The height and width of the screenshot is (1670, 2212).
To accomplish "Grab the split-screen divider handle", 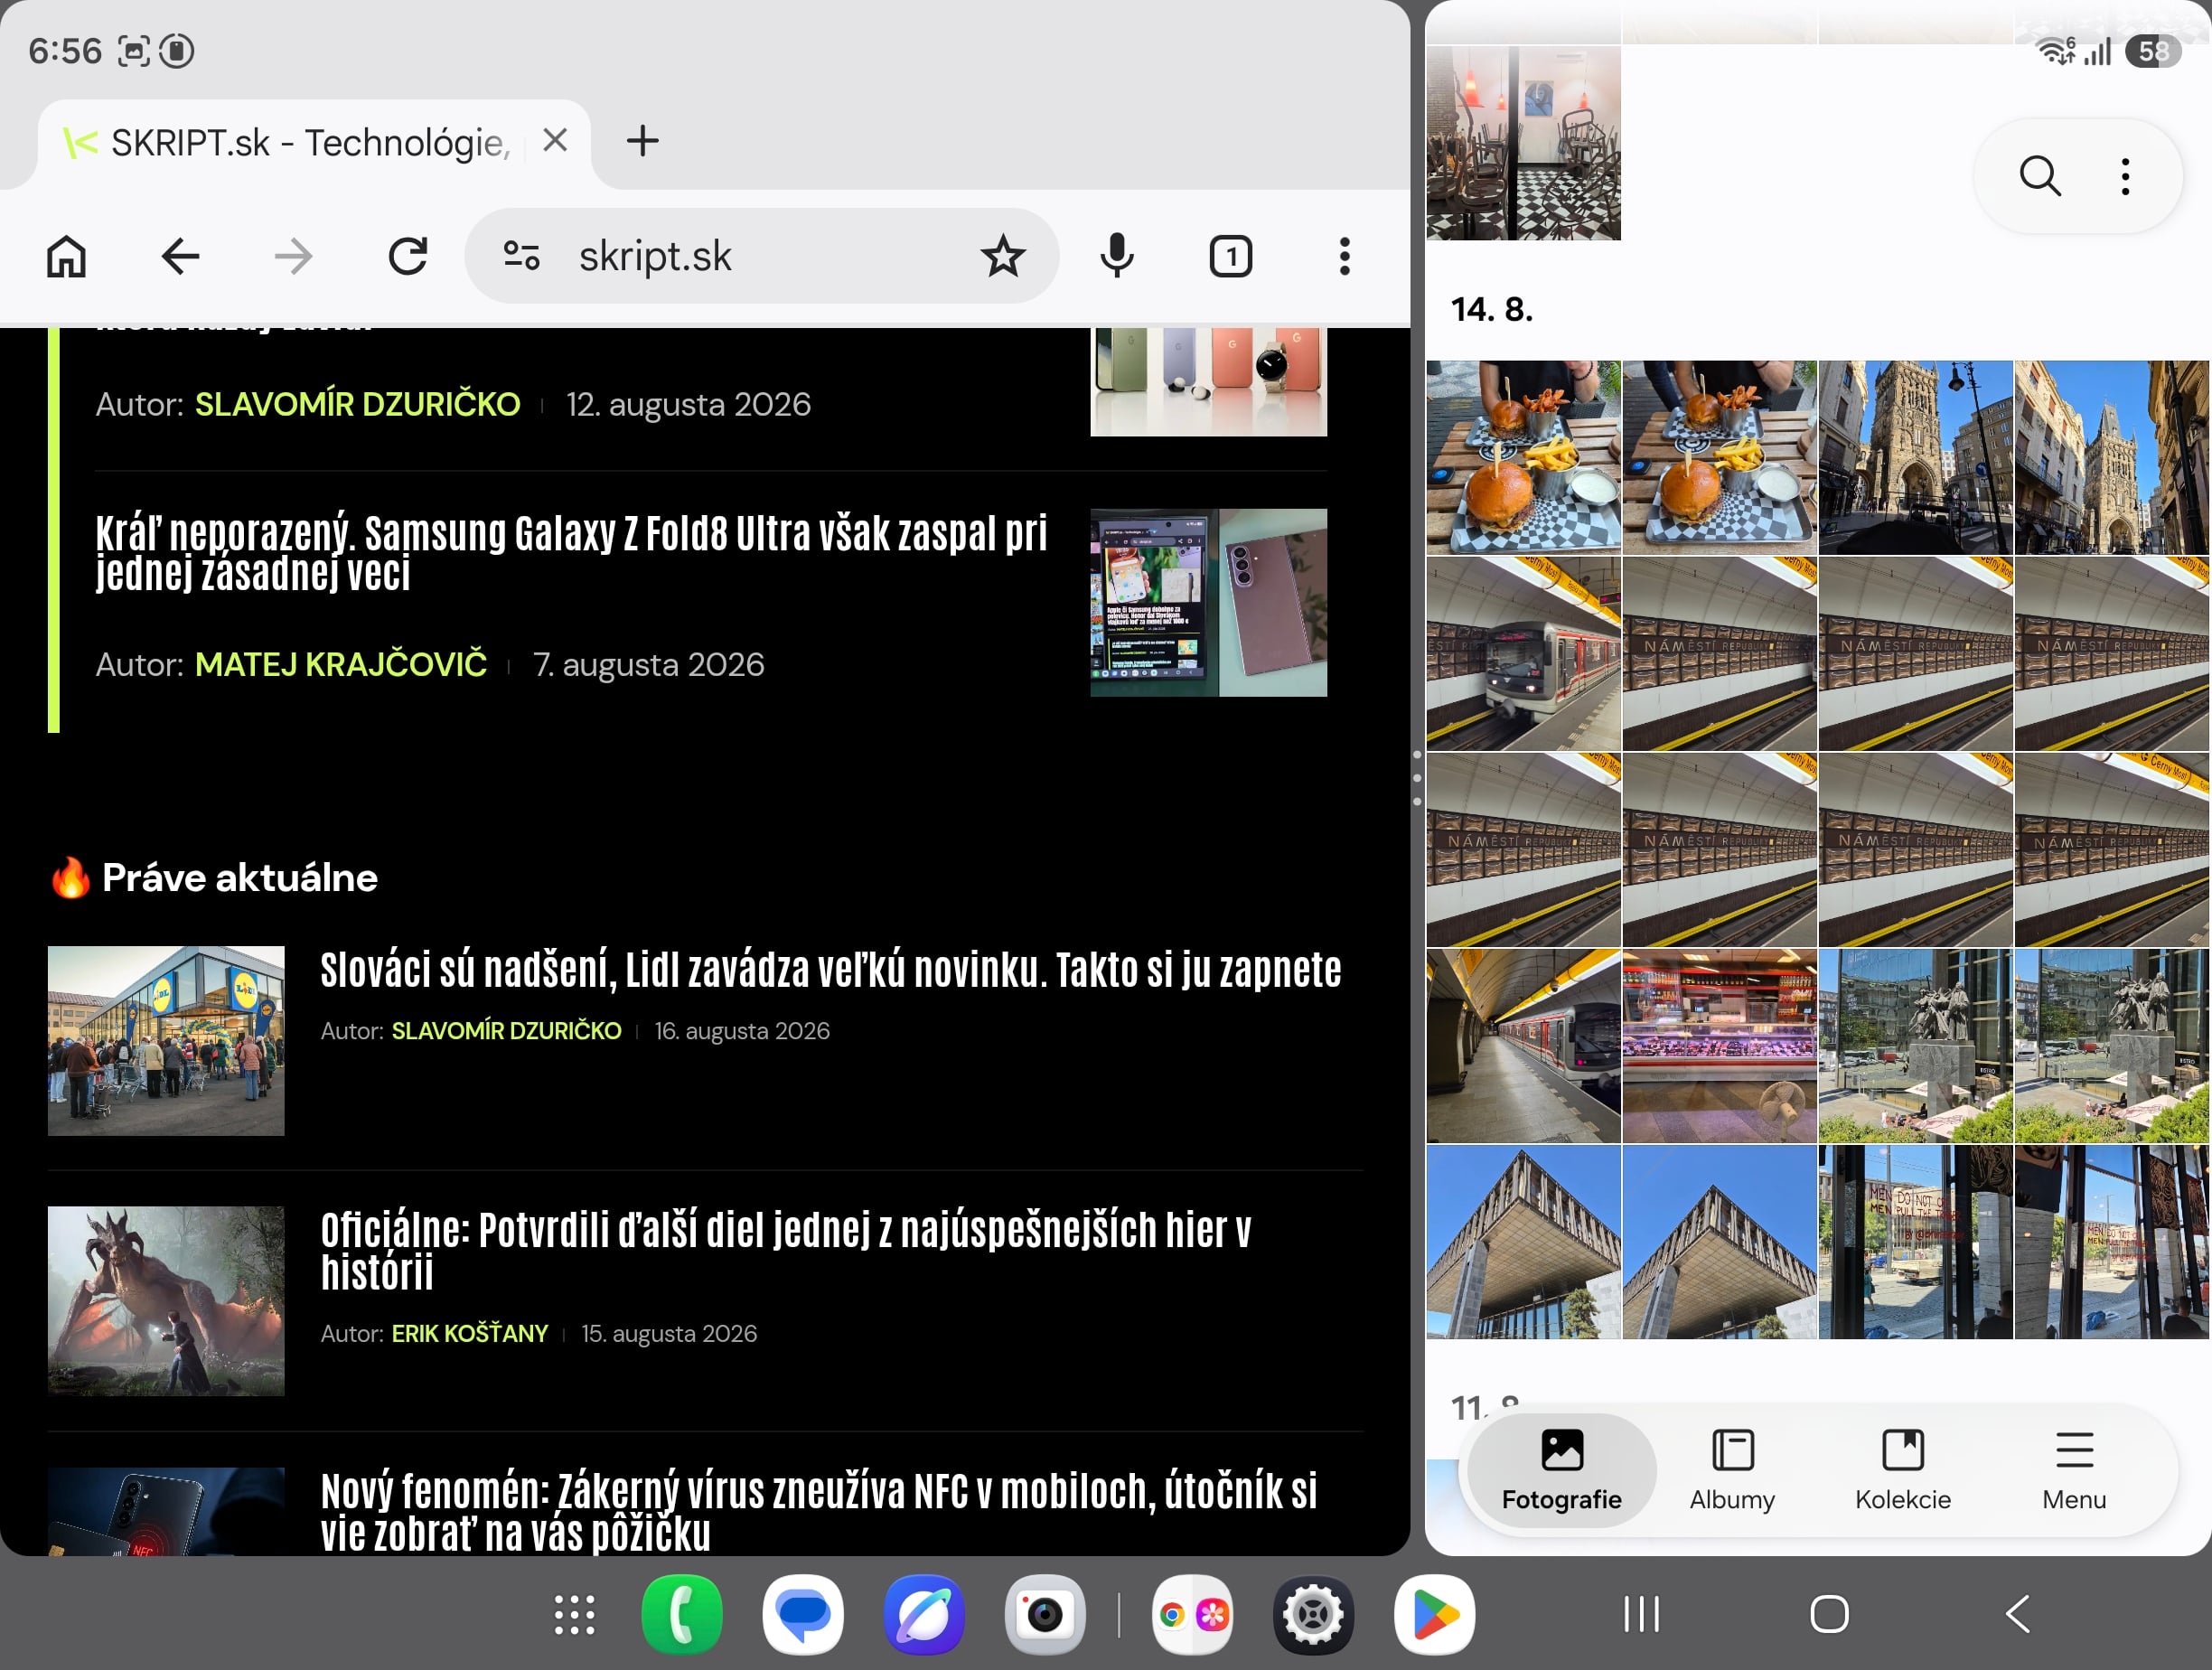I will pyautogui.click(x=1417, y=777).
